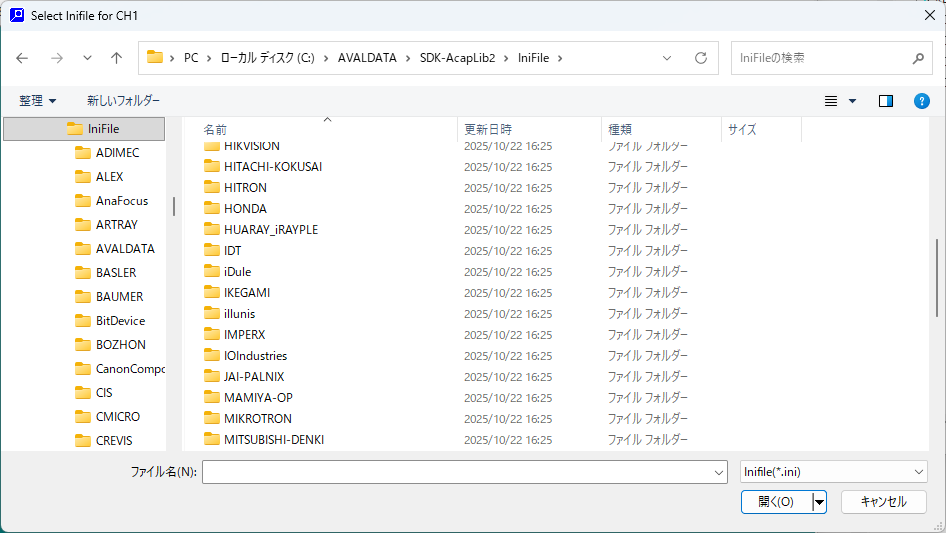Click the 開く(O) button
946x533 pixels.
point(775,502)
